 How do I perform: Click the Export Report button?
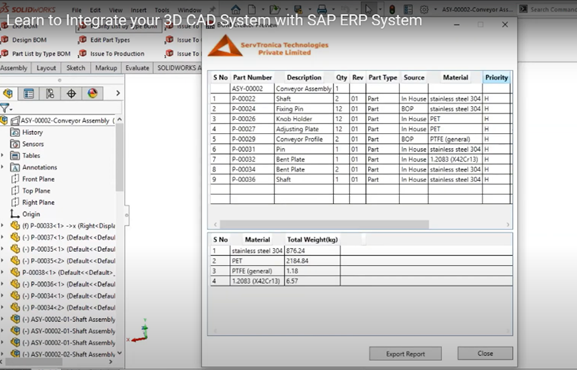(x=406, y=354)
